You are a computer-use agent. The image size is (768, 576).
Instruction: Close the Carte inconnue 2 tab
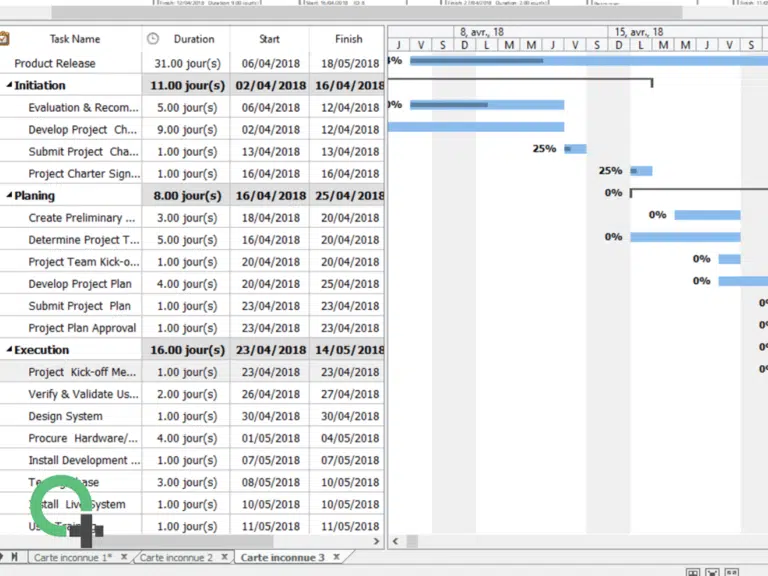(x=224, y=557)
